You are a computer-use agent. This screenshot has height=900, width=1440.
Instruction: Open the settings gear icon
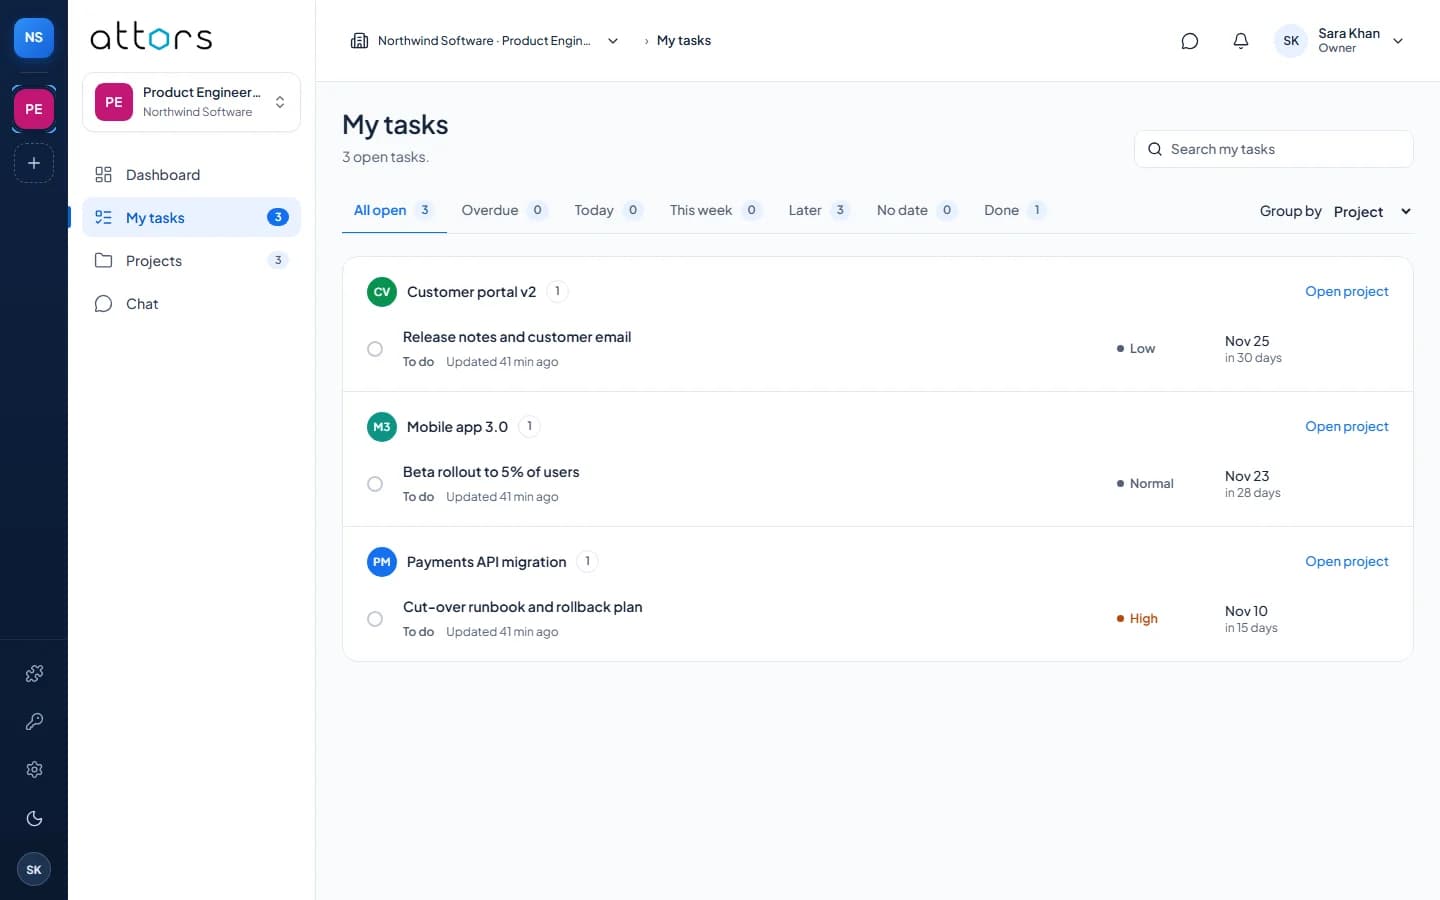coord(34,769)
